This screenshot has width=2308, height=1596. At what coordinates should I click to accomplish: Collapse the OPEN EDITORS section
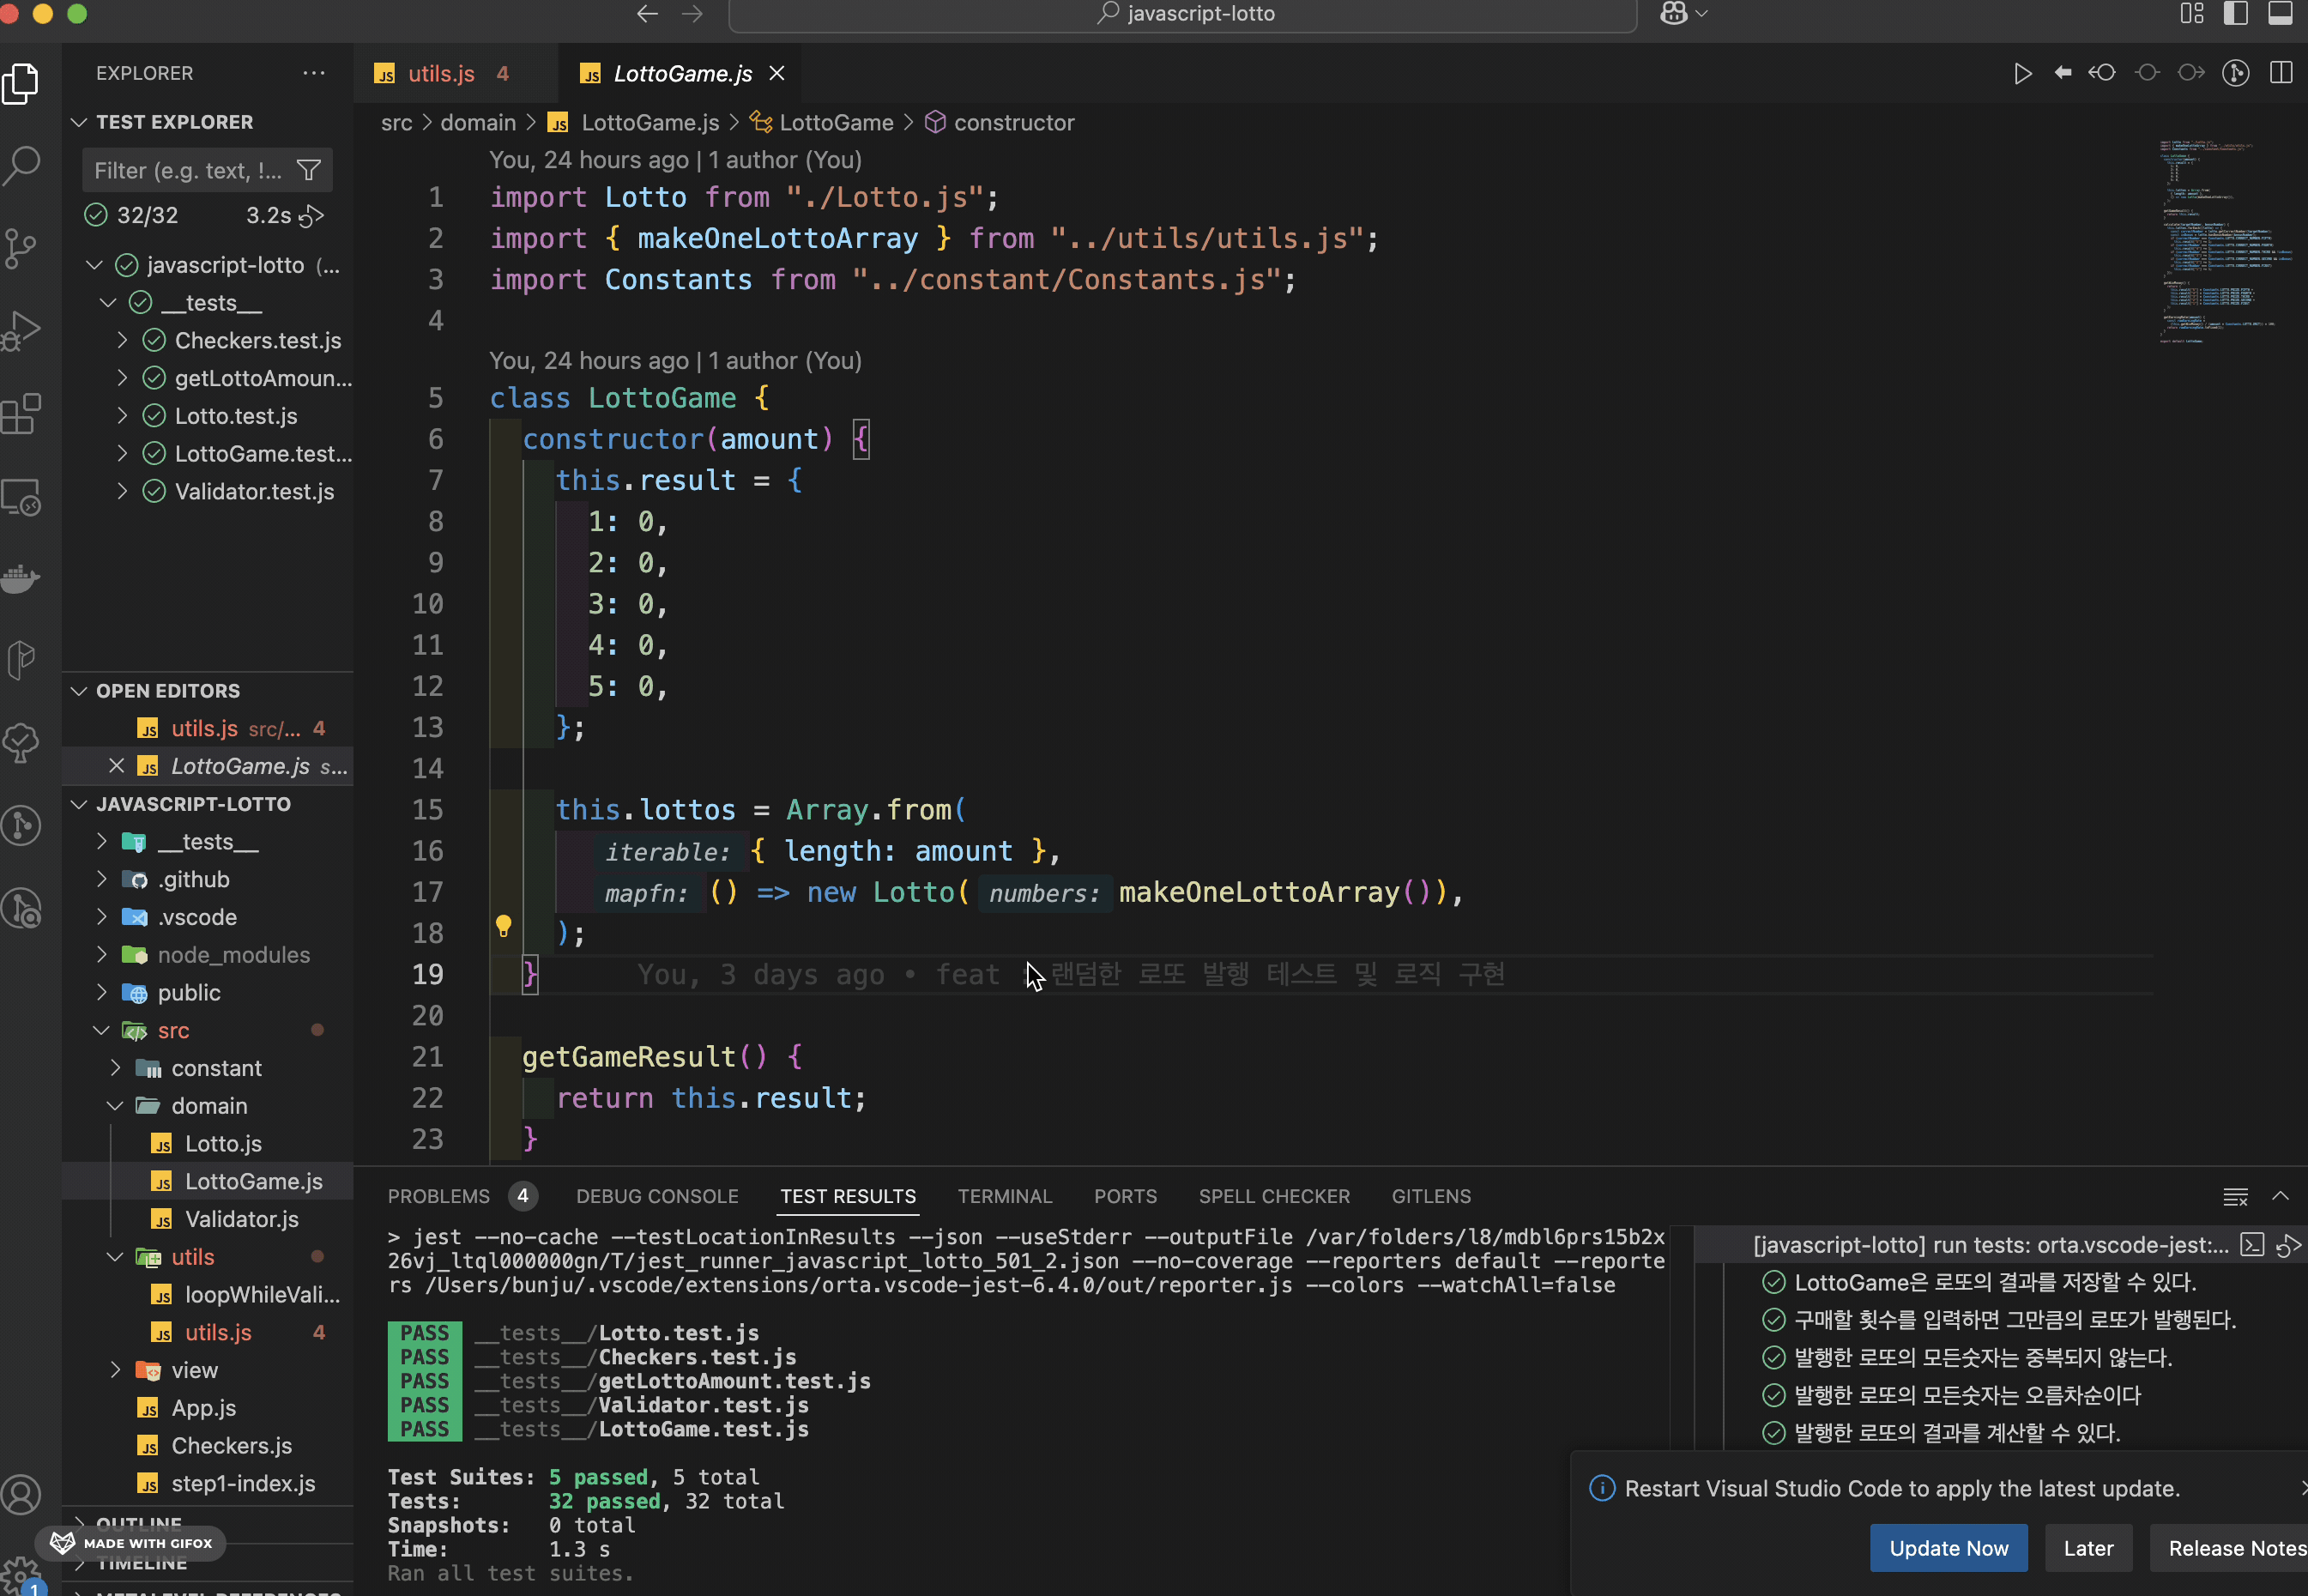pyautogui.click(x=79, y=691)
